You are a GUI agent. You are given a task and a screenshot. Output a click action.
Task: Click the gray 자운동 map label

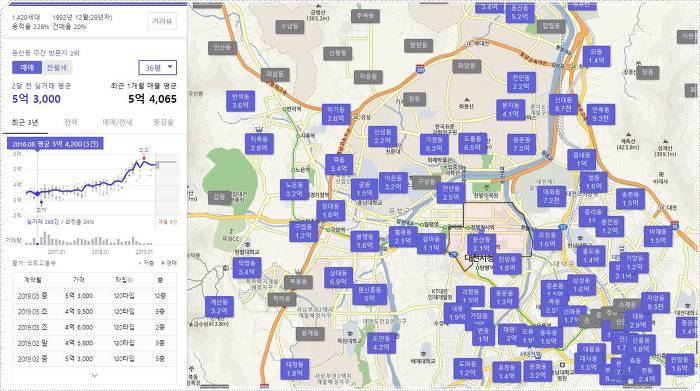point(369,76)
